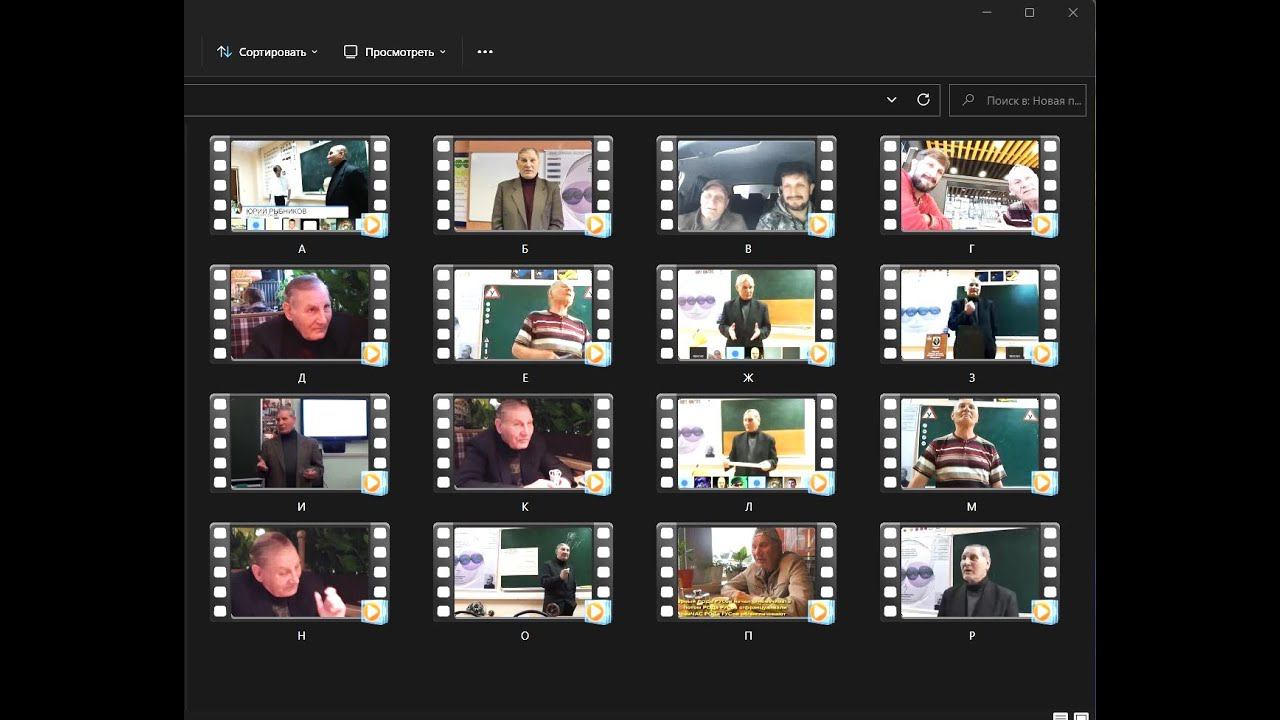Click the file name label 'Р'
1280x720 pixels.
pyautogui.click(x=972, y=636)
